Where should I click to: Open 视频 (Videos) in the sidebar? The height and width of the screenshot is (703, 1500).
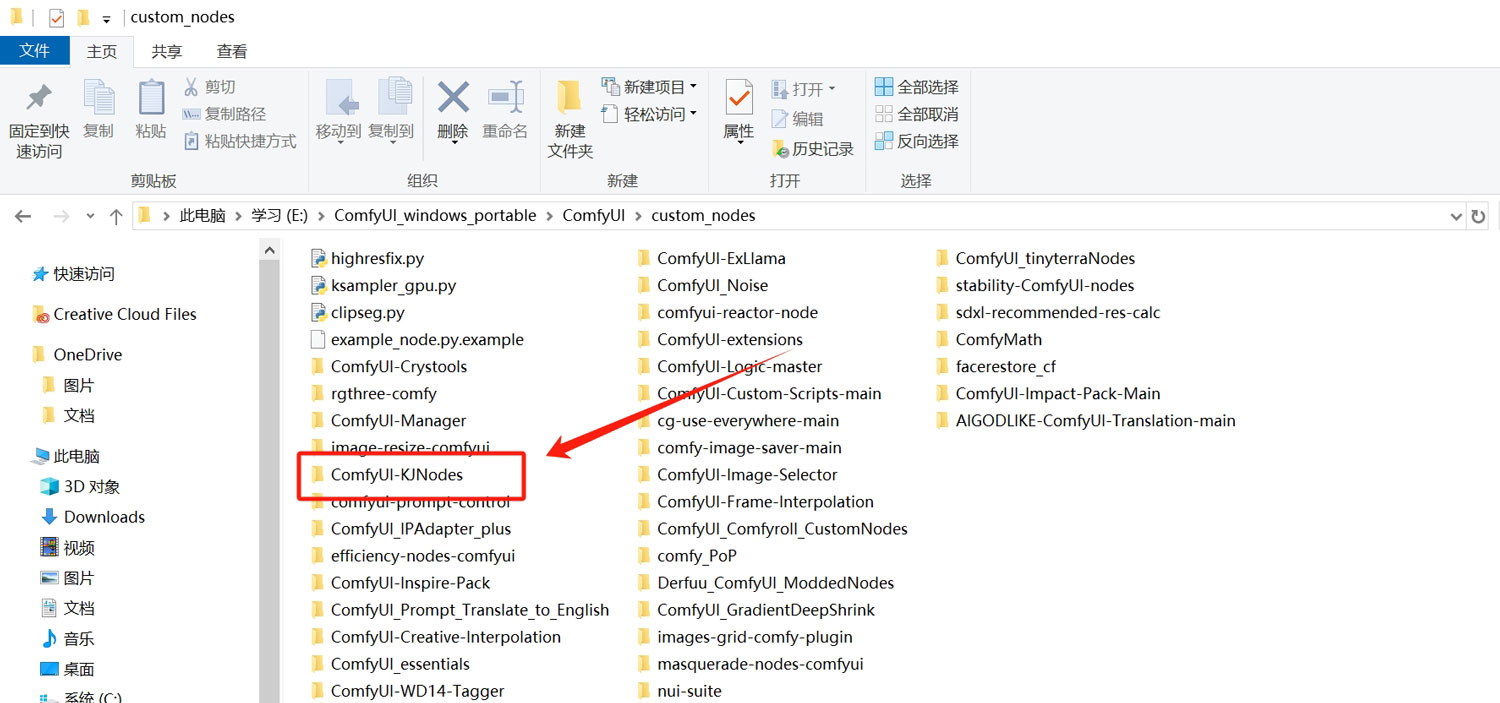pos(68,548)
